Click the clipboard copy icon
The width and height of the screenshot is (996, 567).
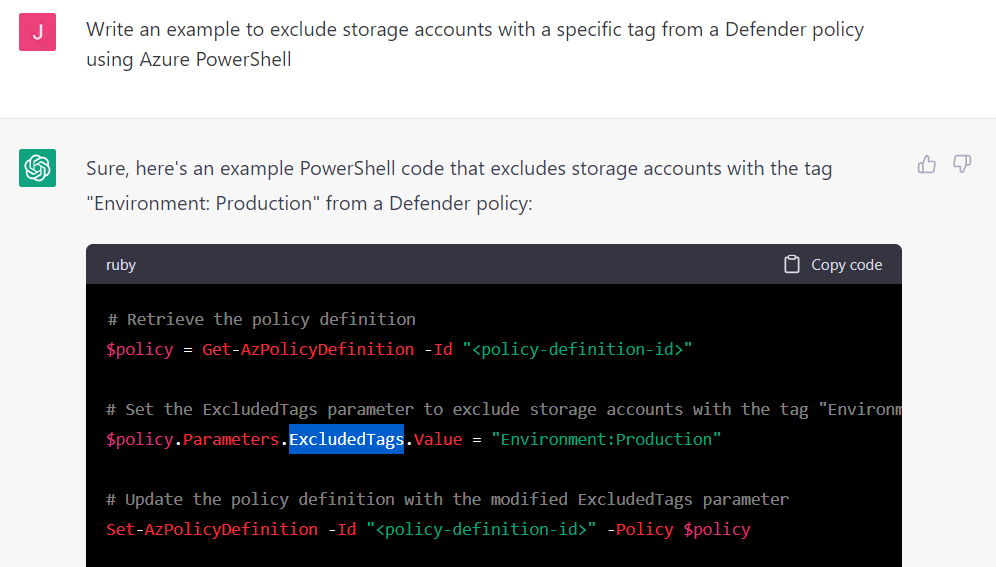tap(791, 264)
